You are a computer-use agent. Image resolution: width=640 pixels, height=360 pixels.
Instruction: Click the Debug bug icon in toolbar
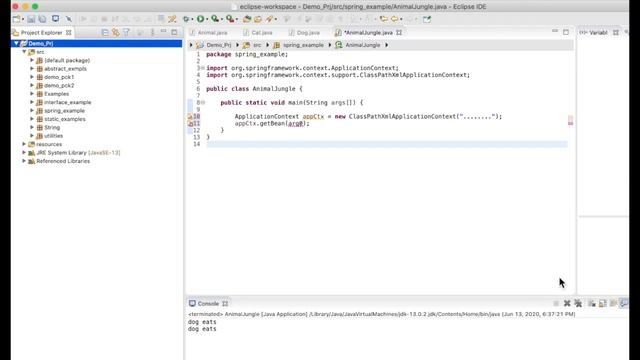pos(186,19)
